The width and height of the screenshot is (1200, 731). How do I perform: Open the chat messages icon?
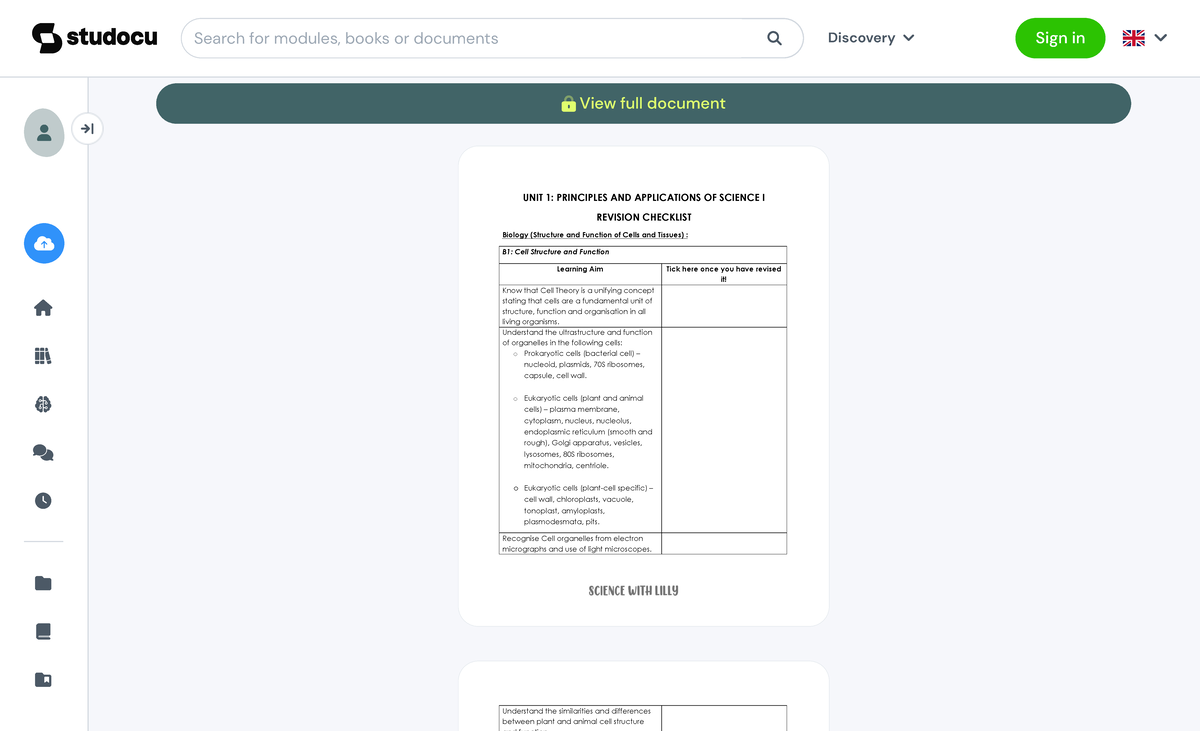click(43, 452)
